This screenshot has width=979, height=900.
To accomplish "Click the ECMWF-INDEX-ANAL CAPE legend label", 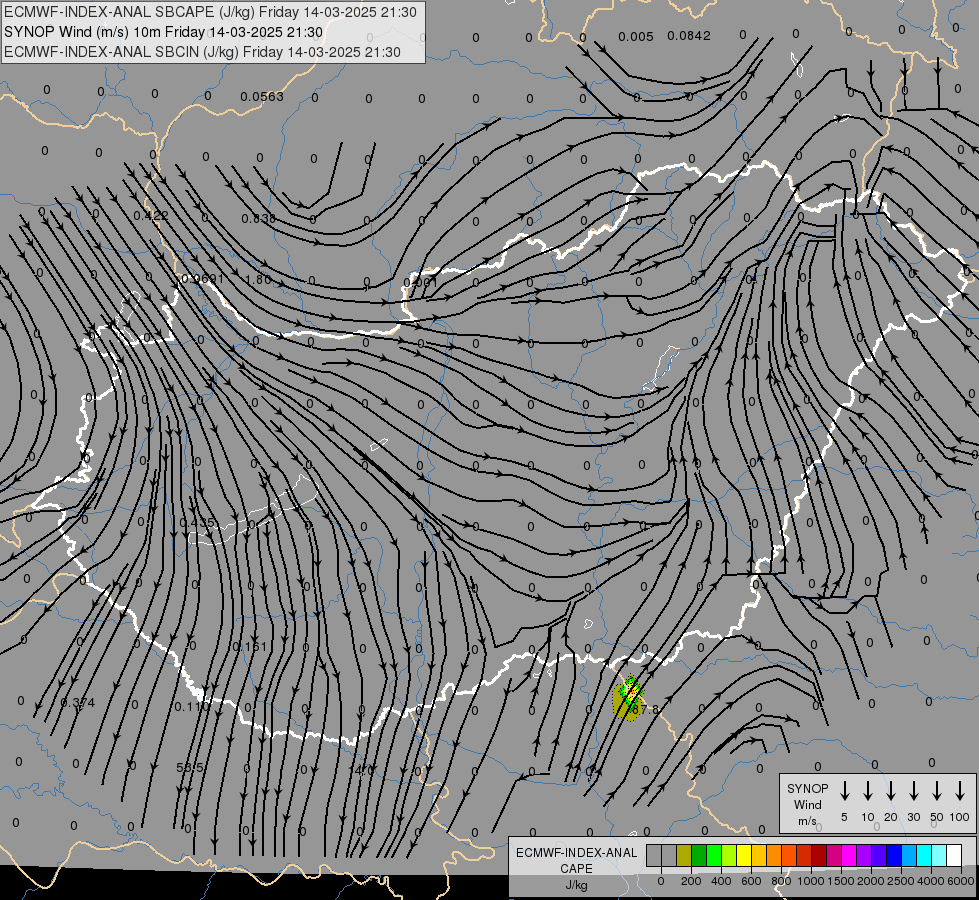I will tap(576, 861).
